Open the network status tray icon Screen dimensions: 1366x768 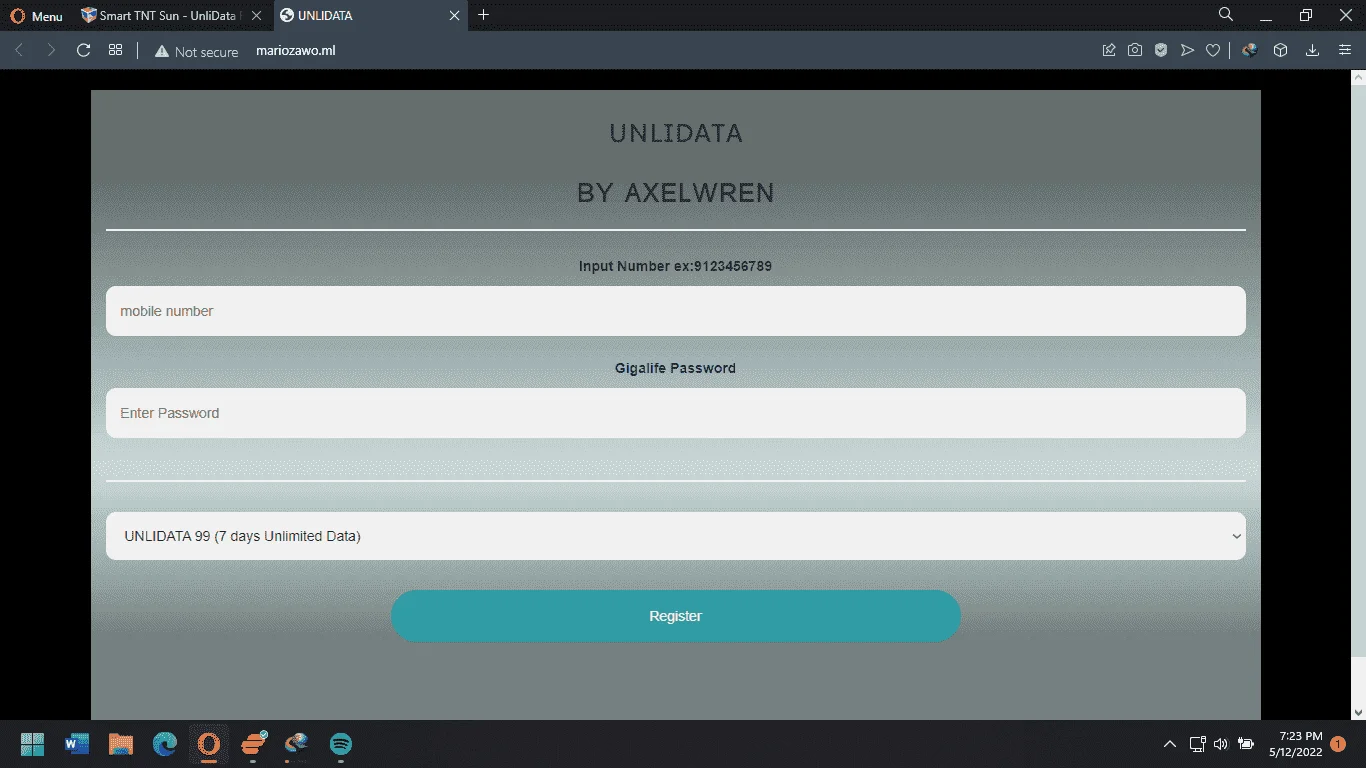pos(1197,744)
